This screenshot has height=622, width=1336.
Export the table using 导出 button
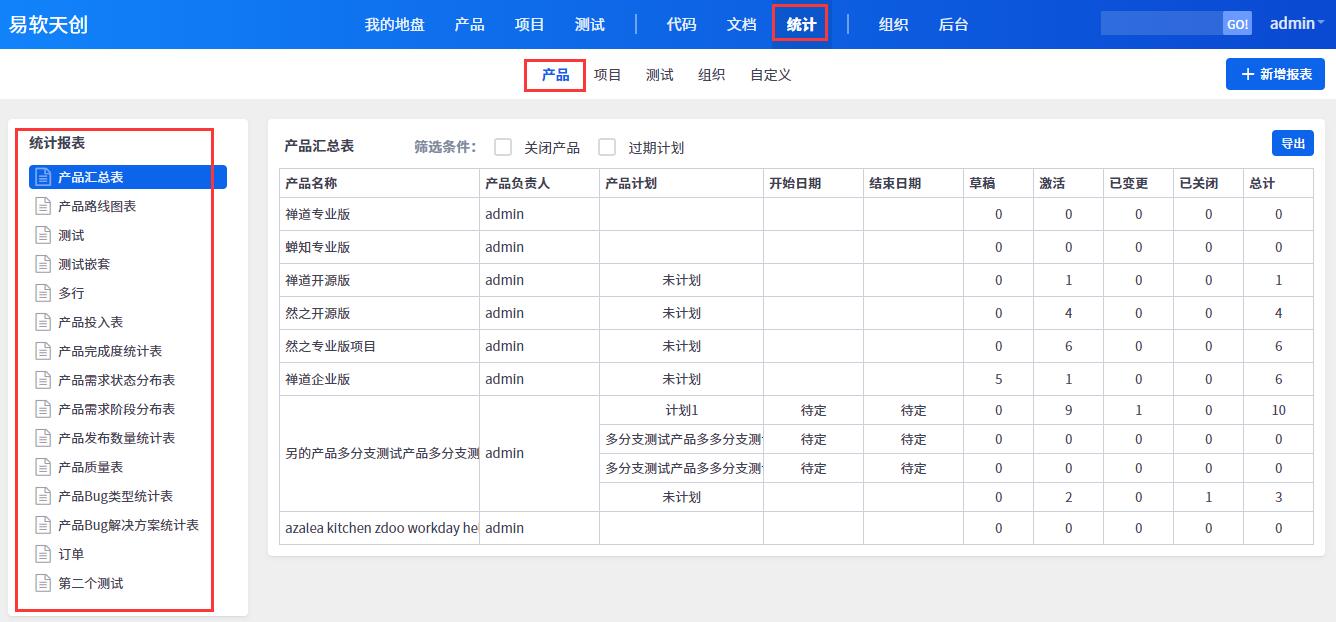point(1292,143)
